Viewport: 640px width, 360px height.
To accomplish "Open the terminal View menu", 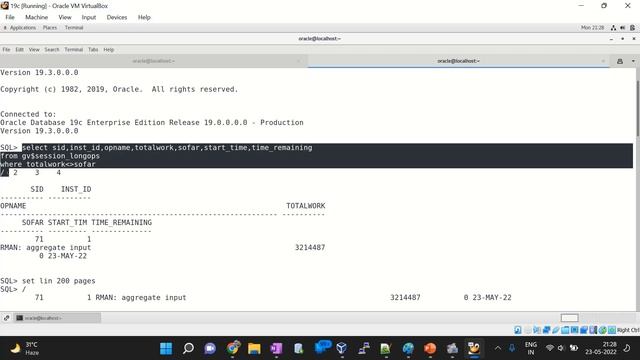I will coord(34,49).
